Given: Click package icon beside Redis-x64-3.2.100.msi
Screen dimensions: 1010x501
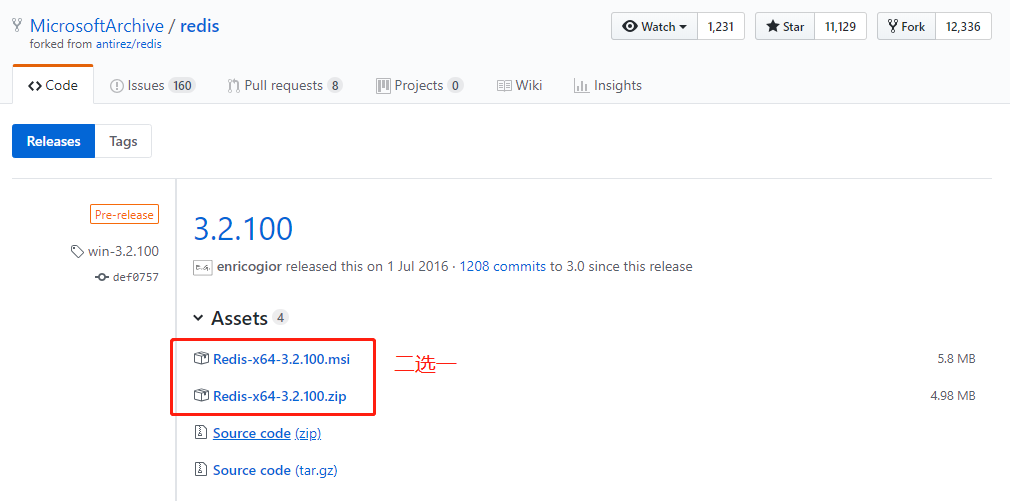Looking at the screenshot, I should coord(202,358).
